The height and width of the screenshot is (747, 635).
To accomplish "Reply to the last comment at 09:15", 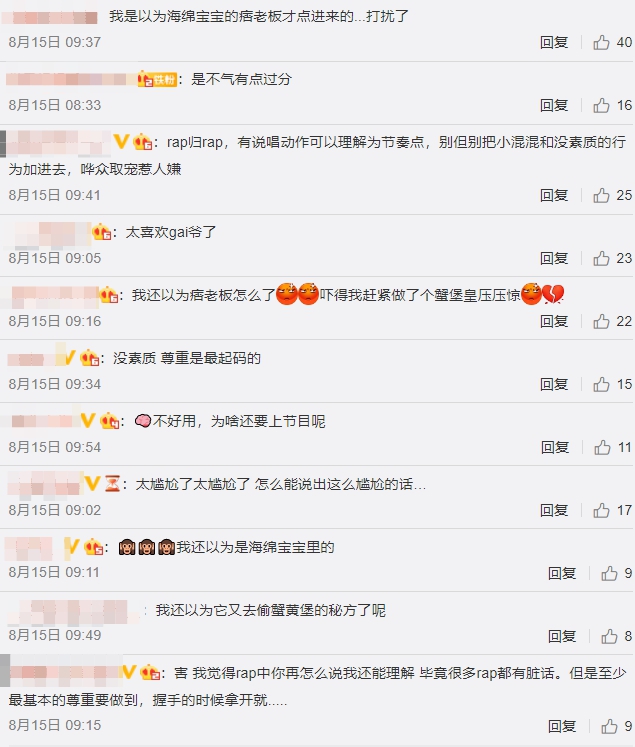I will [562, 726].
